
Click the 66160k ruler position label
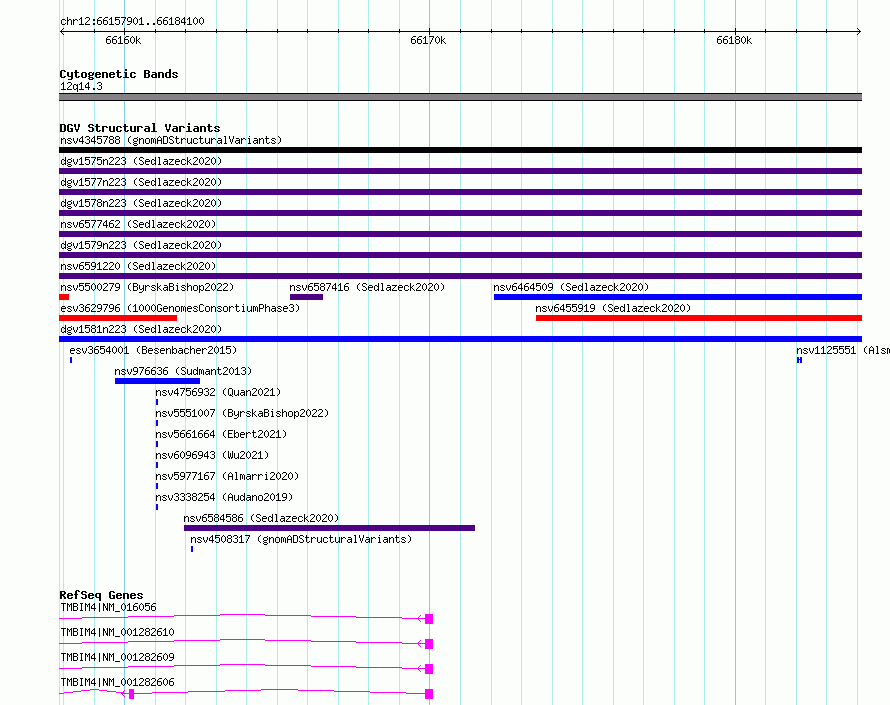[123, 40]
